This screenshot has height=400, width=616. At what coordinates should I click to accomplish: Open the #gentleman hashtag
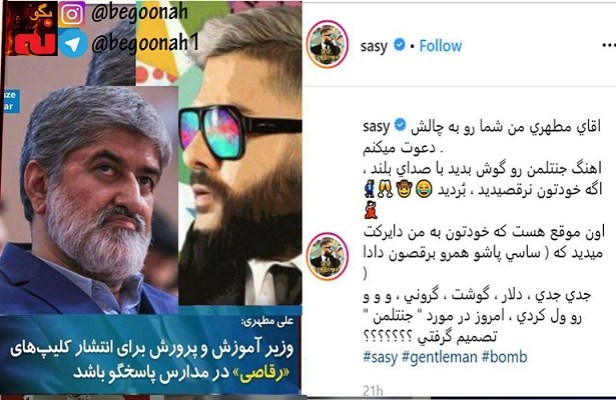pos(440,357)
